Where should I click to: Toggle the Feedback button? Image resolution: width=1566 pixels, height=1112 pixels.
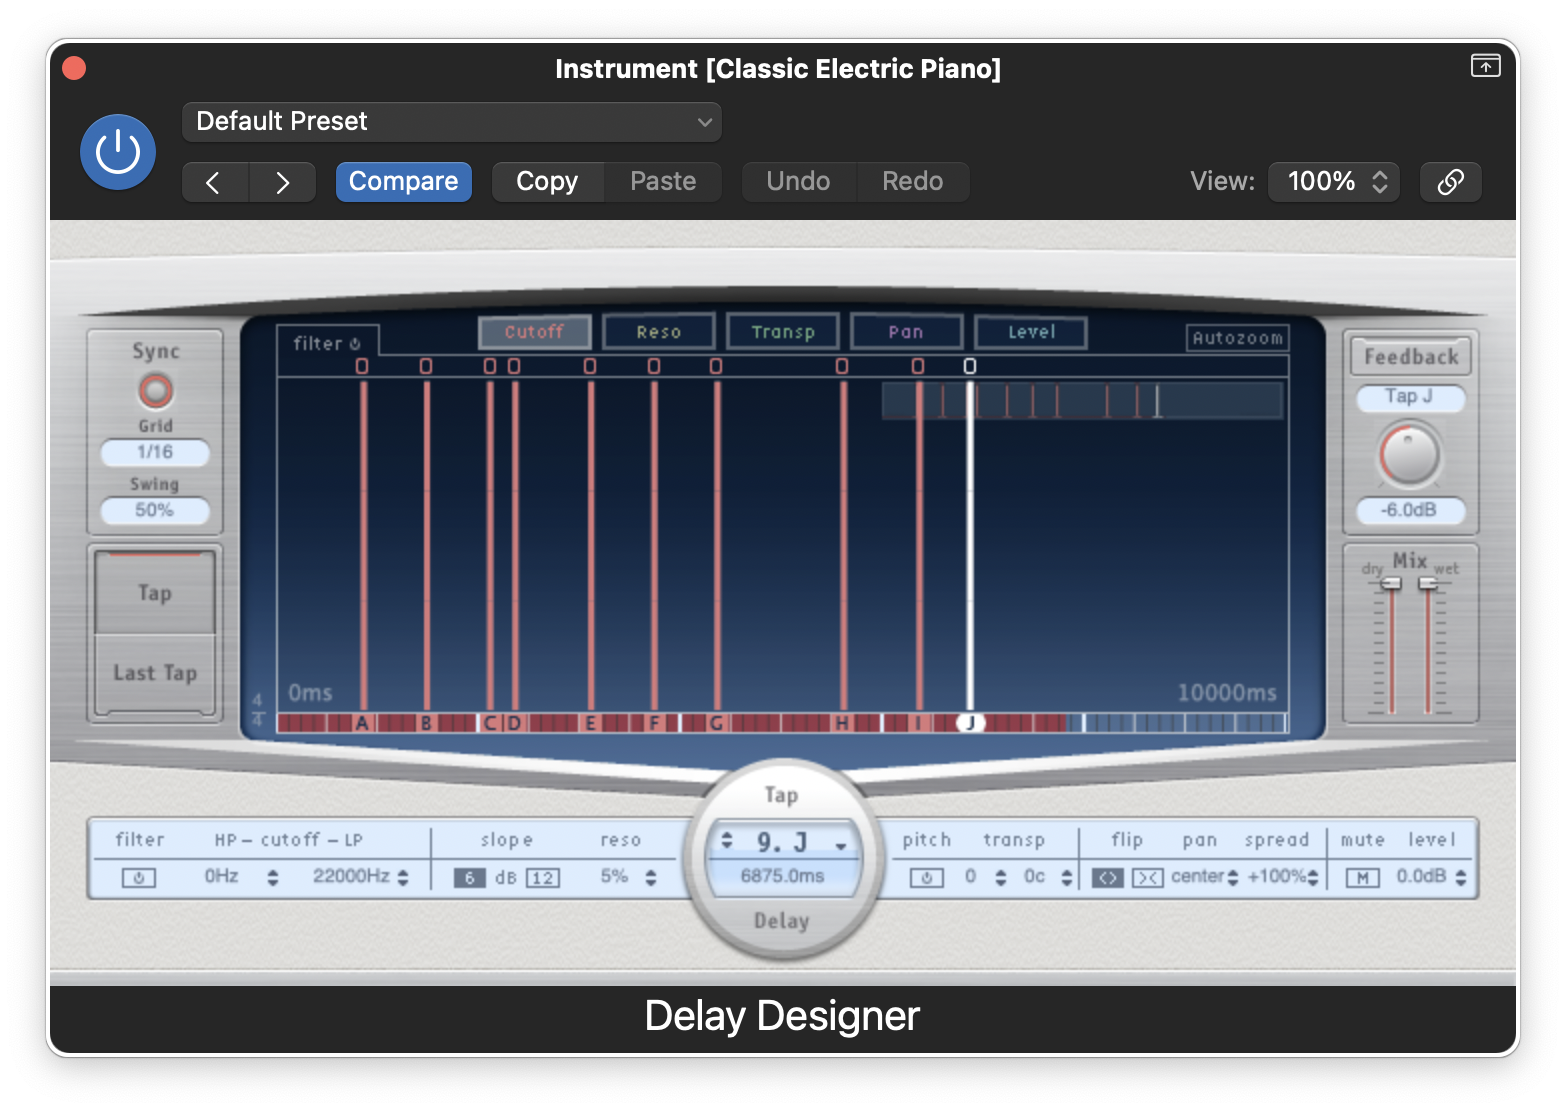pyautogui.click(x=1411, y=356)
